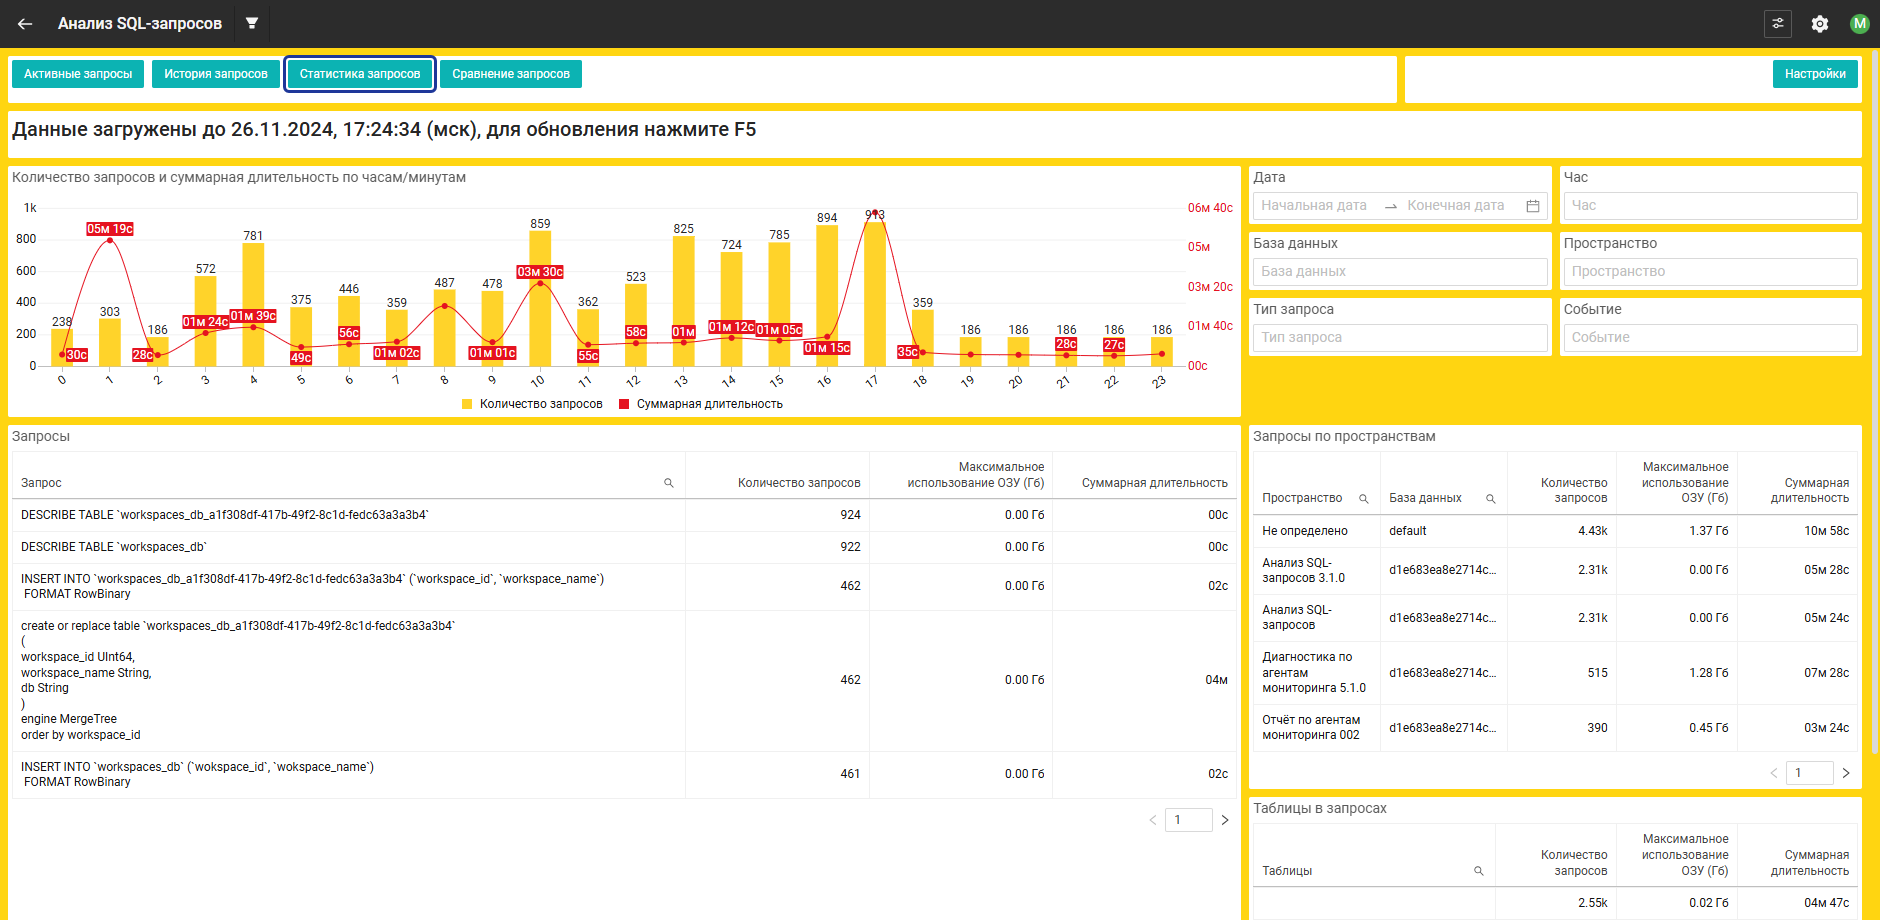Open the green M user avatar
Viewport: 1880px width, 920px height.
(1860, 24)
